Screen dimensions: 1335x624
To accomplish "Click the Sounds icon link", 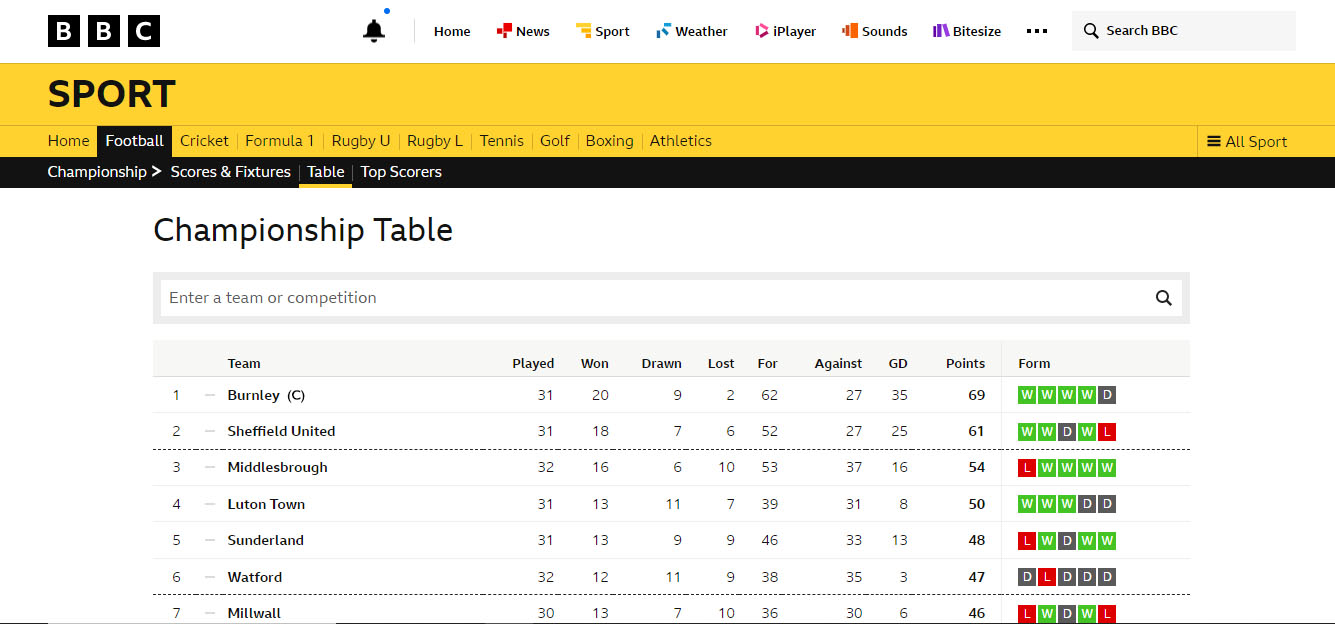I will pyautogui.click(x=850, y=31).
